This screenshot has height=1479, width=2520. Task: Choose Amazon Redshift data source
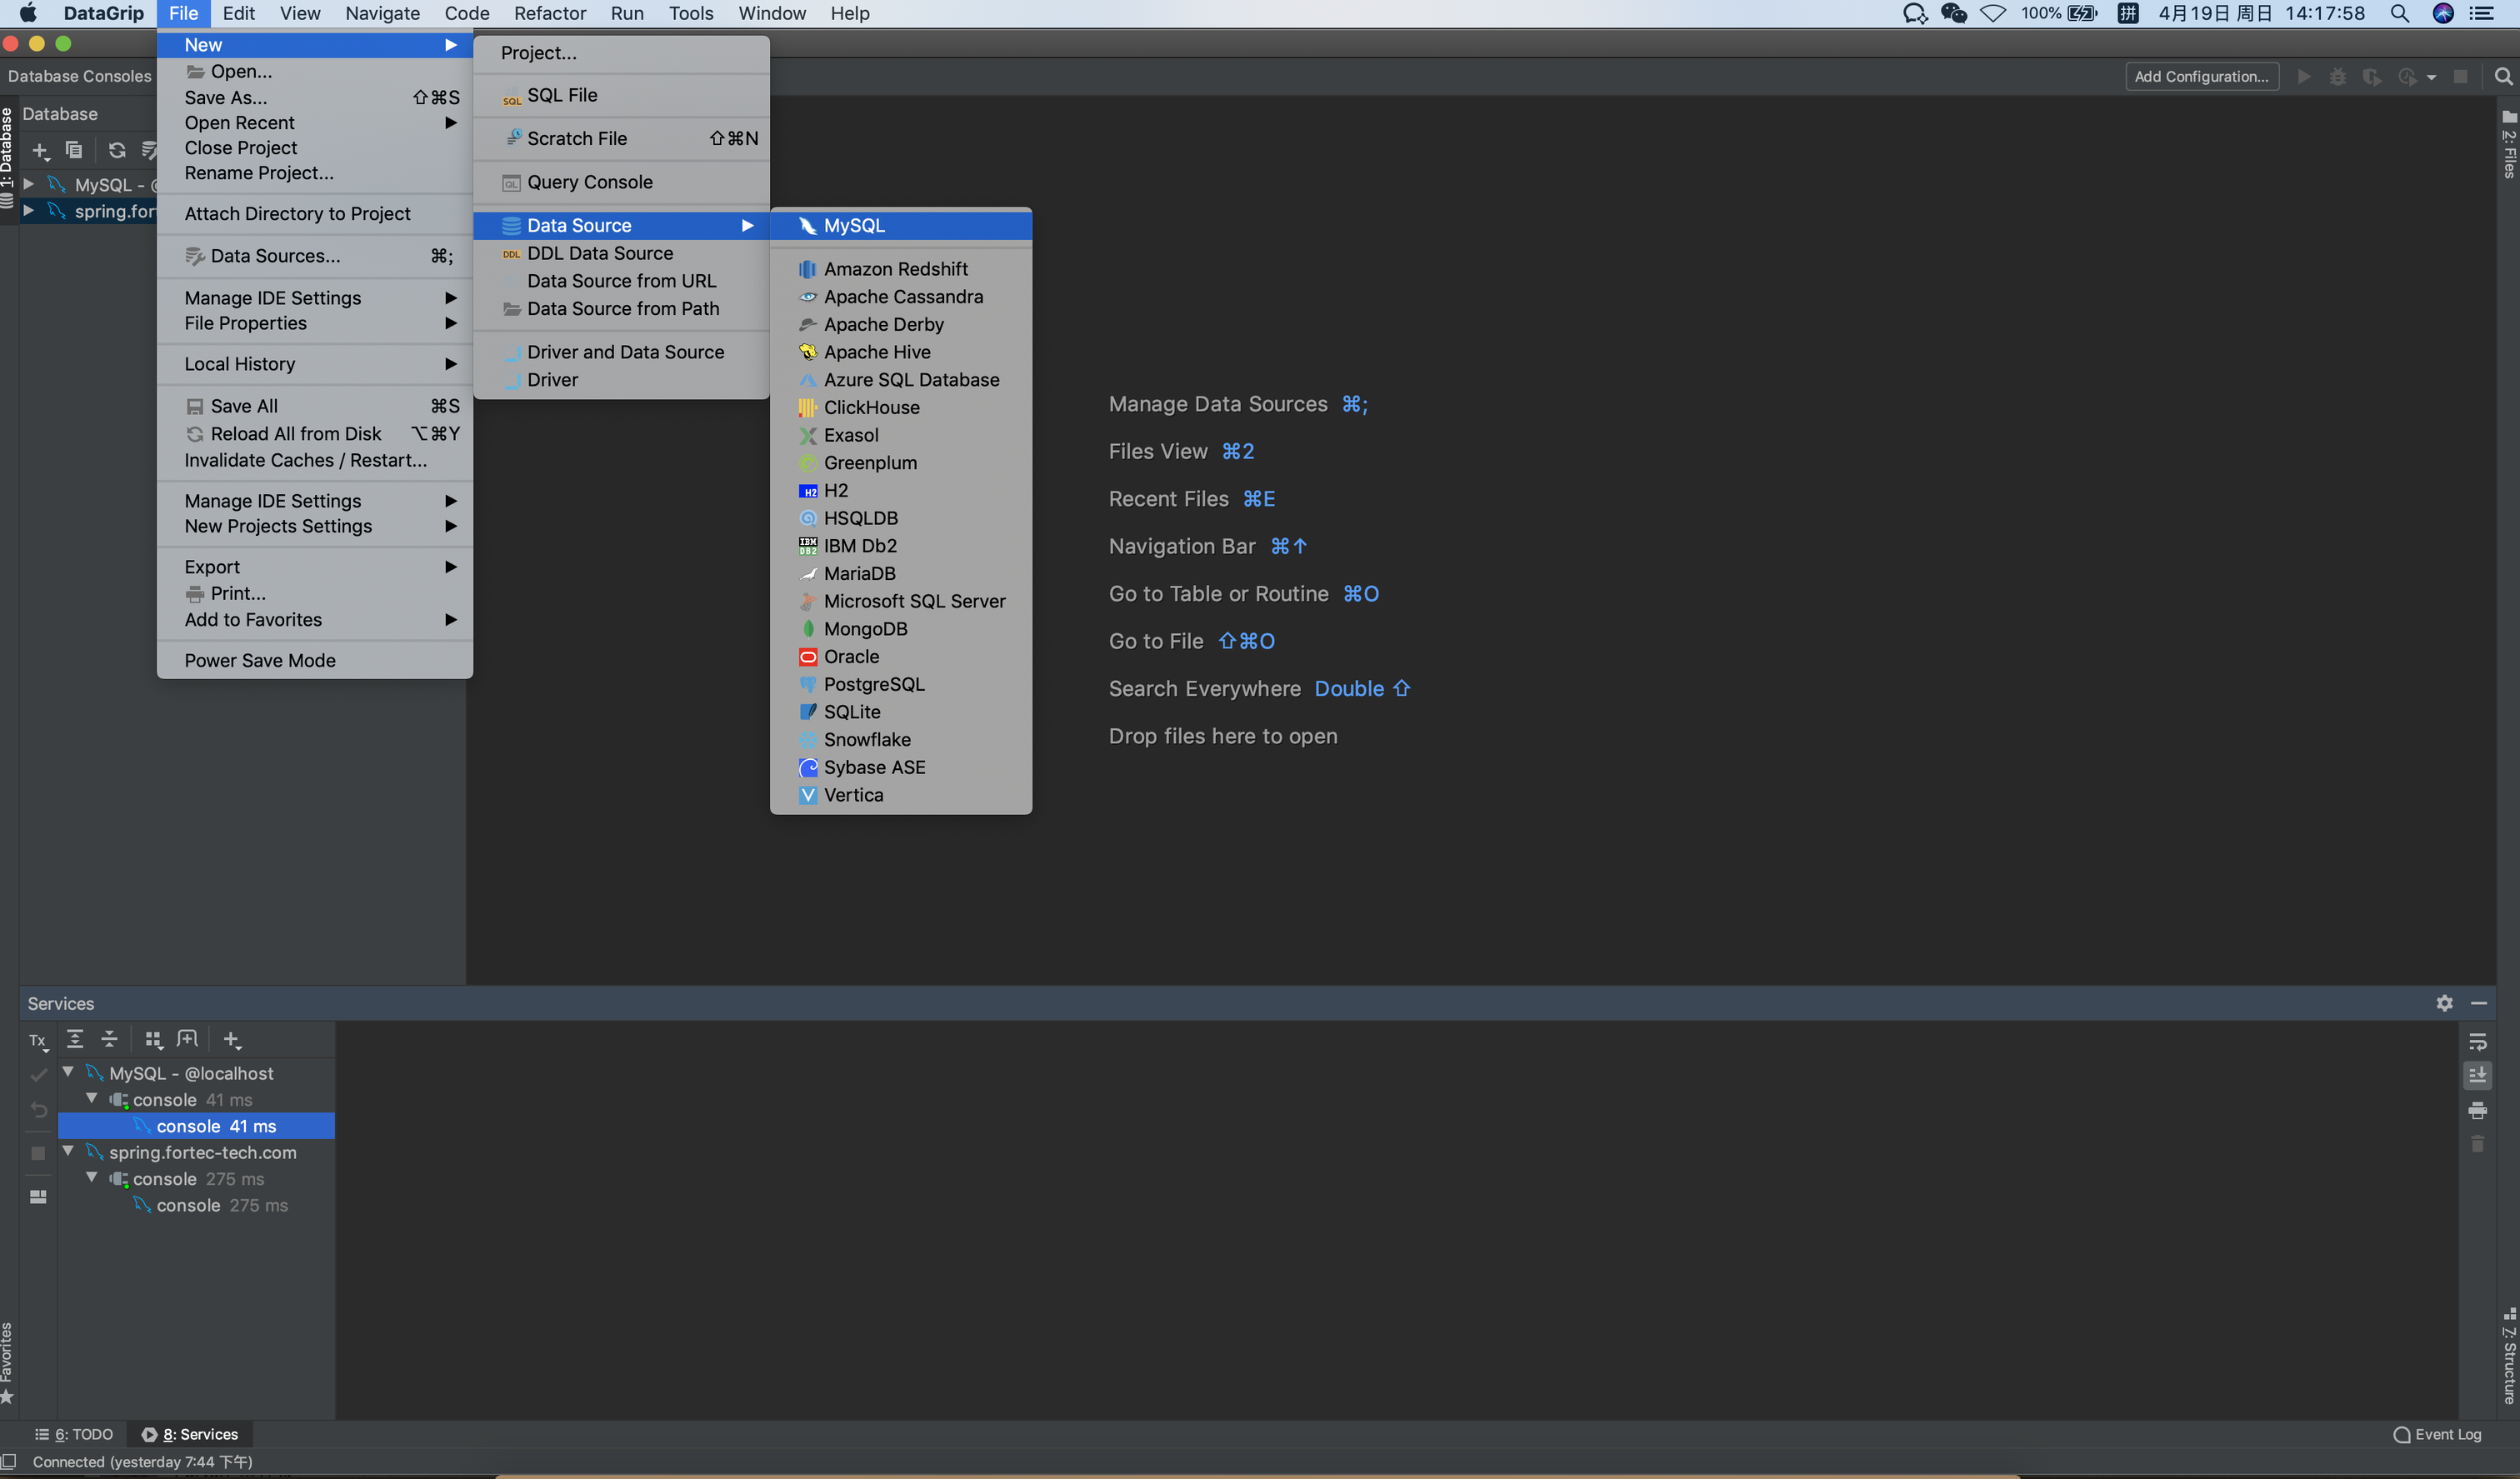click(x=901, y=269)
